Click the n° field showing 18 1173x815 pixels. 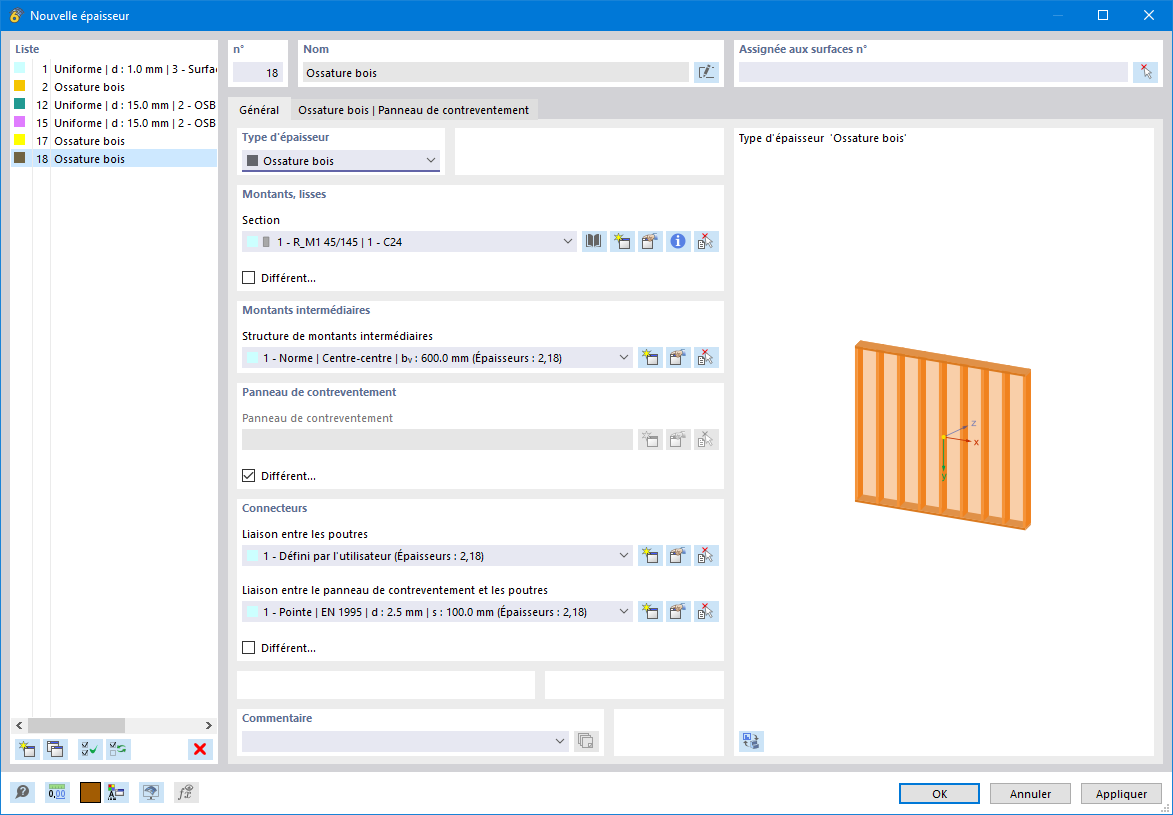pos(258,73)
